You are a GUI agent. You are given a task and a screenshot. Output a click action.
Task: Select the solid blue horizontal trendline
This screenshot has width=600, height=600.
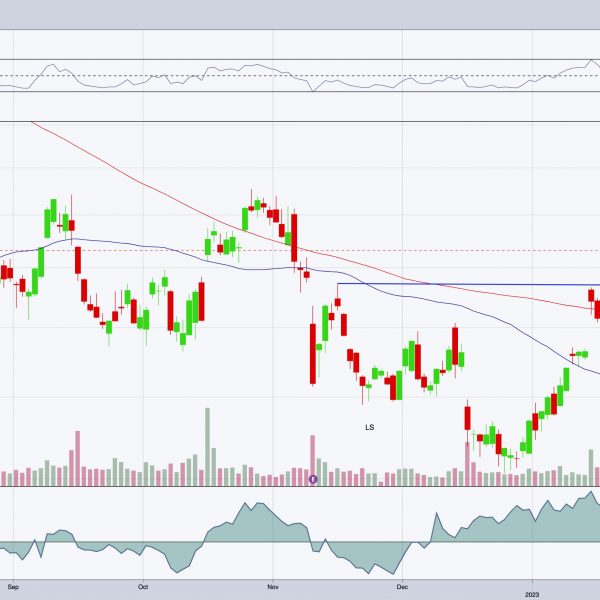[468, 284]
